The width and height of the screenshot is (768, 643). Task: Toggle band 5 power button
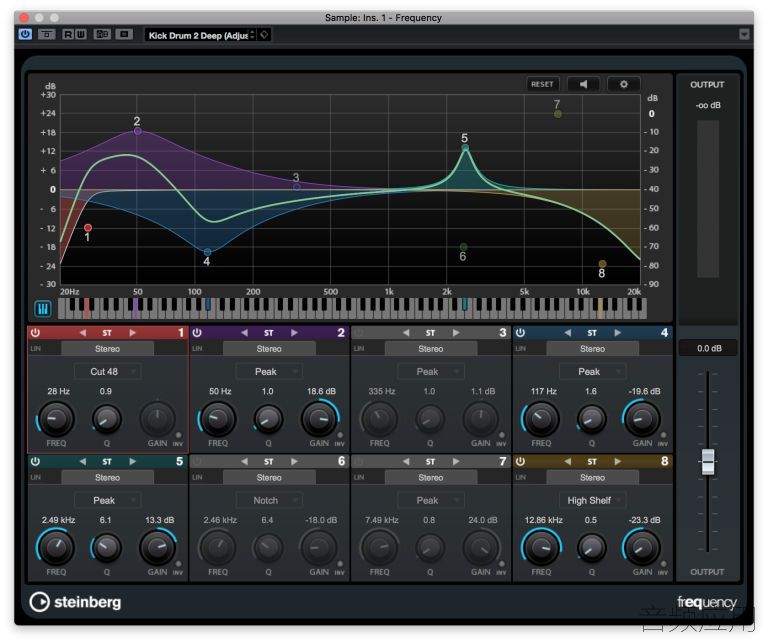(x=35, y=461)
